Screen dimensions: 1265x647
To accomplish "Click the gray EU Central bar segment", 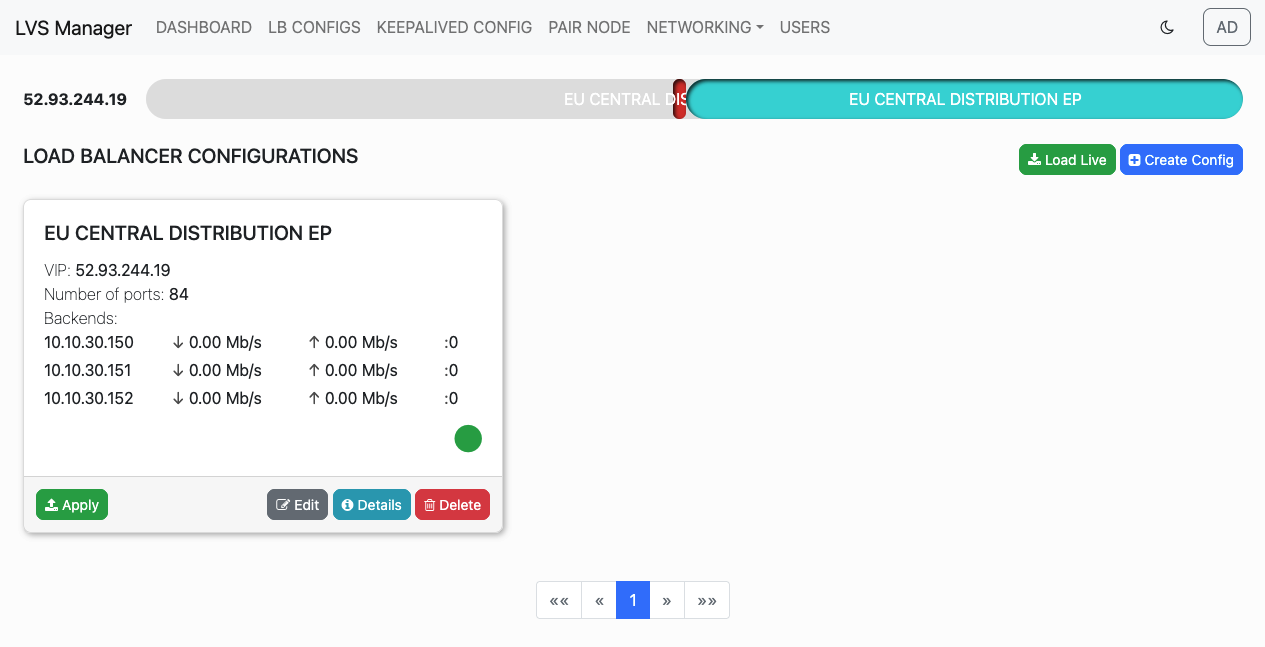I will point(410,99).
